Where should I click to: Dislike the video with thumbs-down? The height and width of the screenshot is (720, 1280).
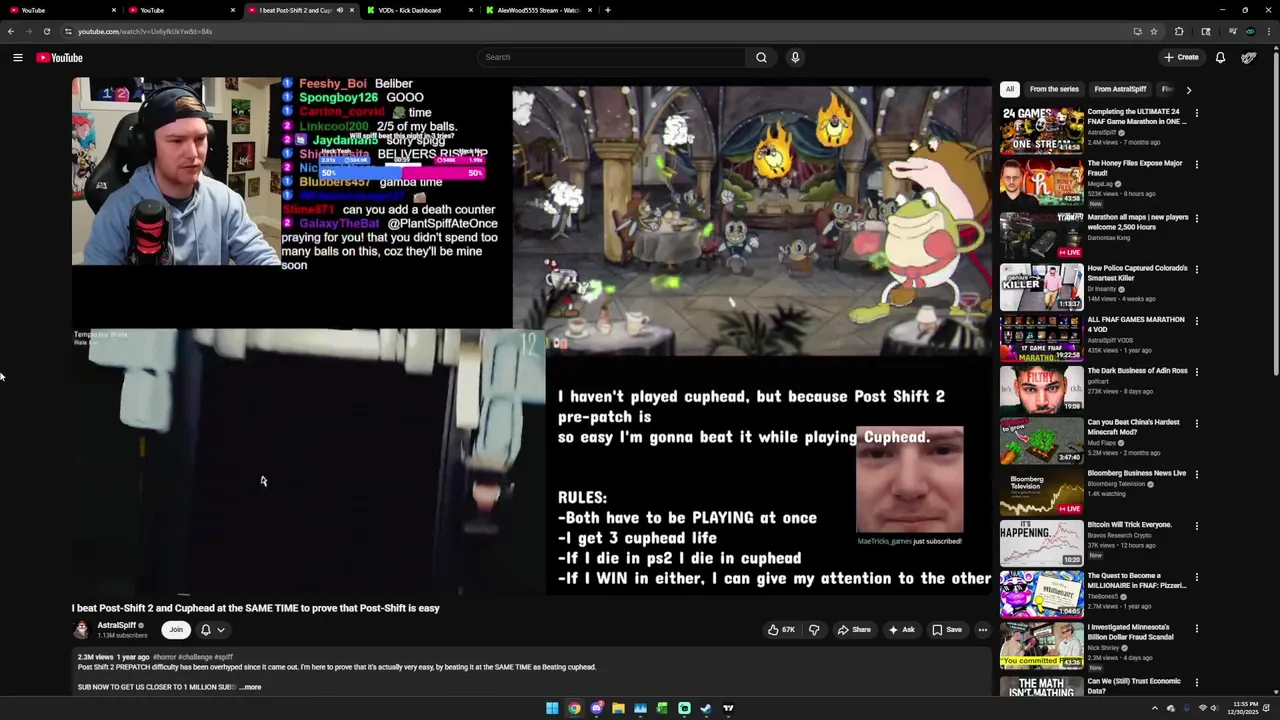(x=814, y=630)
